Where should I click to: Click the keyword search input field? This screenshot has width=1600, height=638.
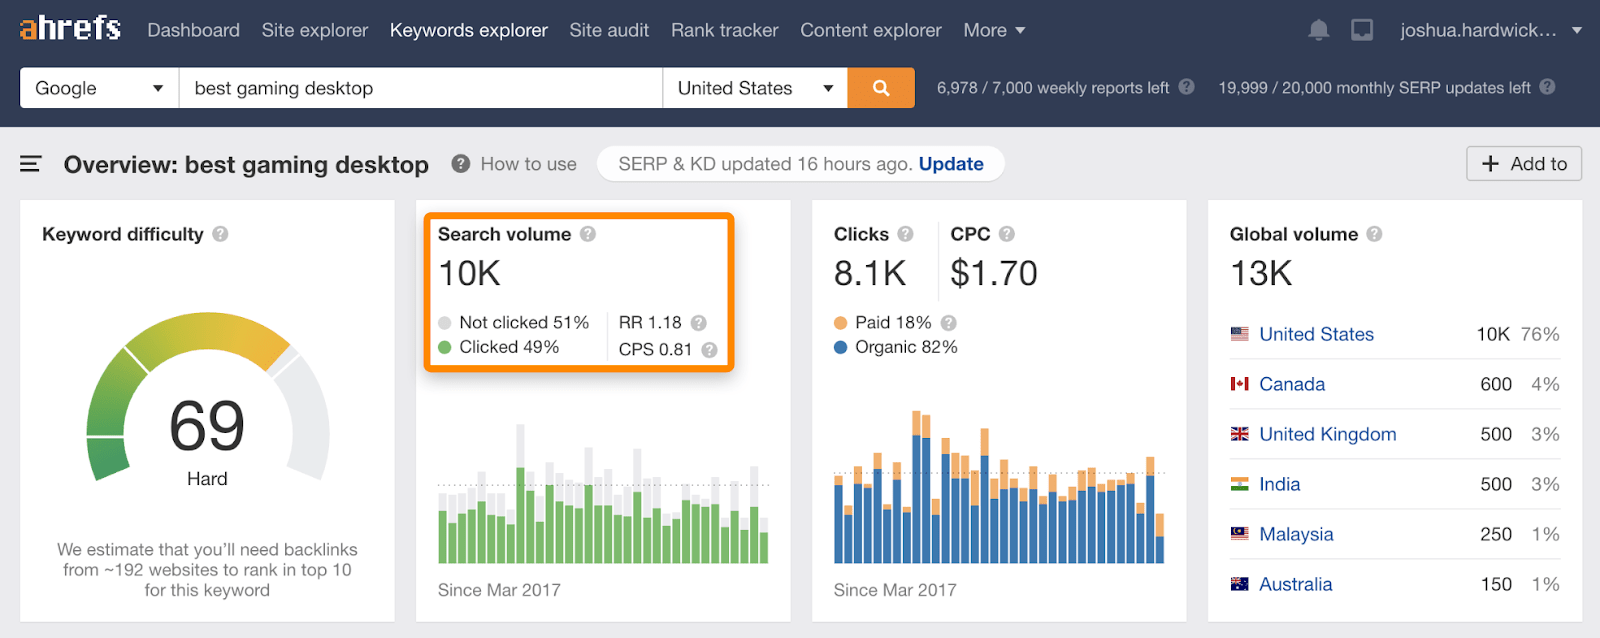(x=421, y=88)
